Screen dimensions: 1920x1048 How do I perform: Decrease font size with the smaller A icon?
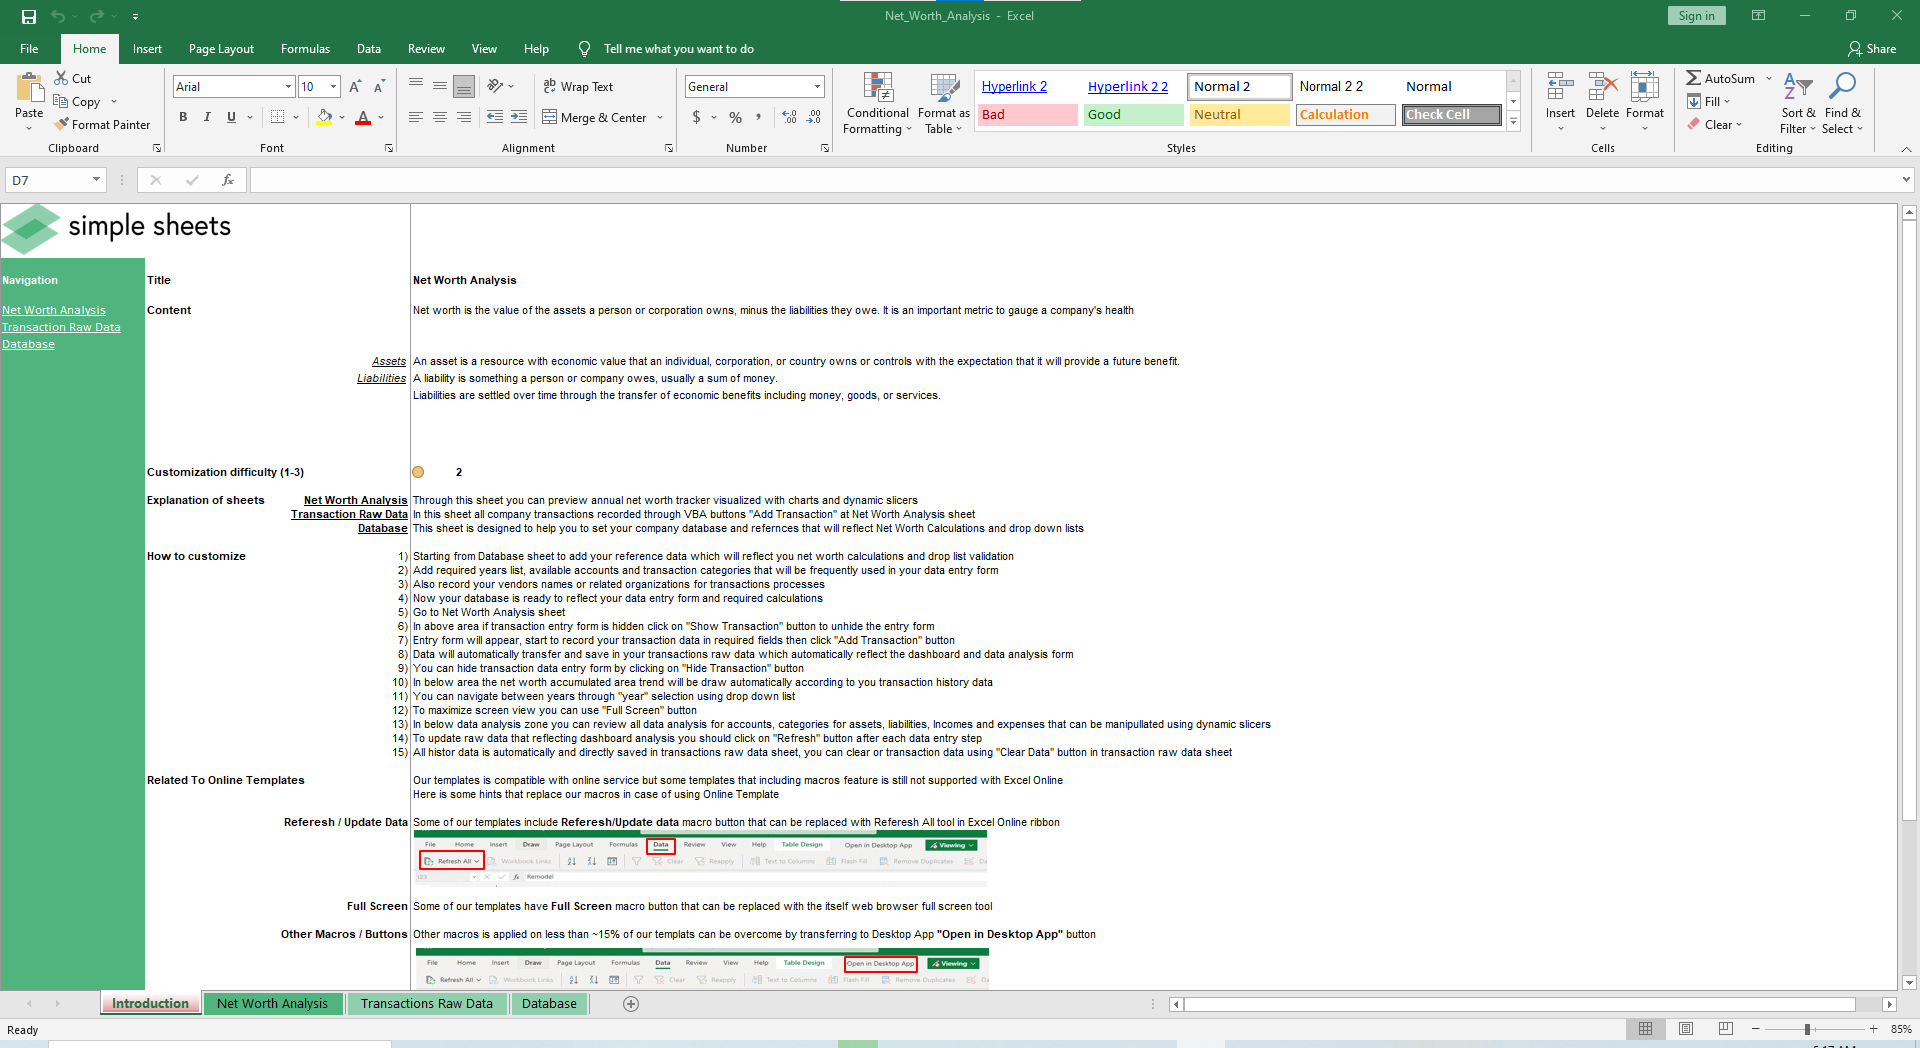coord(379,87)
